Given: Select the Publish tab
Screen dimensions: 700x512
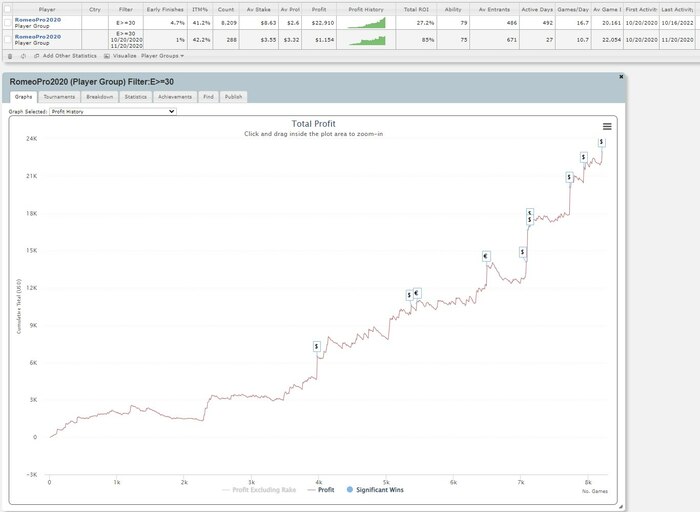Looking at the screenshot, I should click(x=233, y=97).
